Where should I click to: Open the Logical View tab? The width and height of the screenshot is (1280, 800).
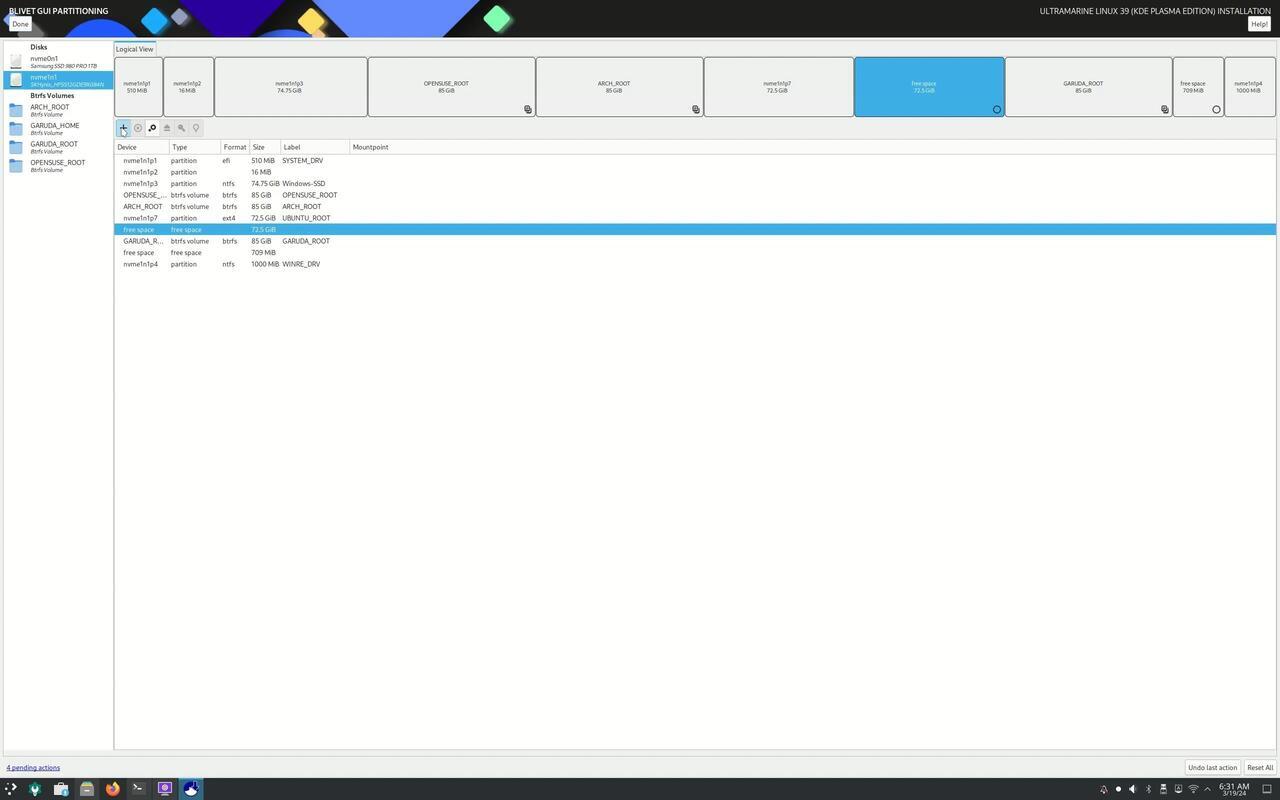134,49
